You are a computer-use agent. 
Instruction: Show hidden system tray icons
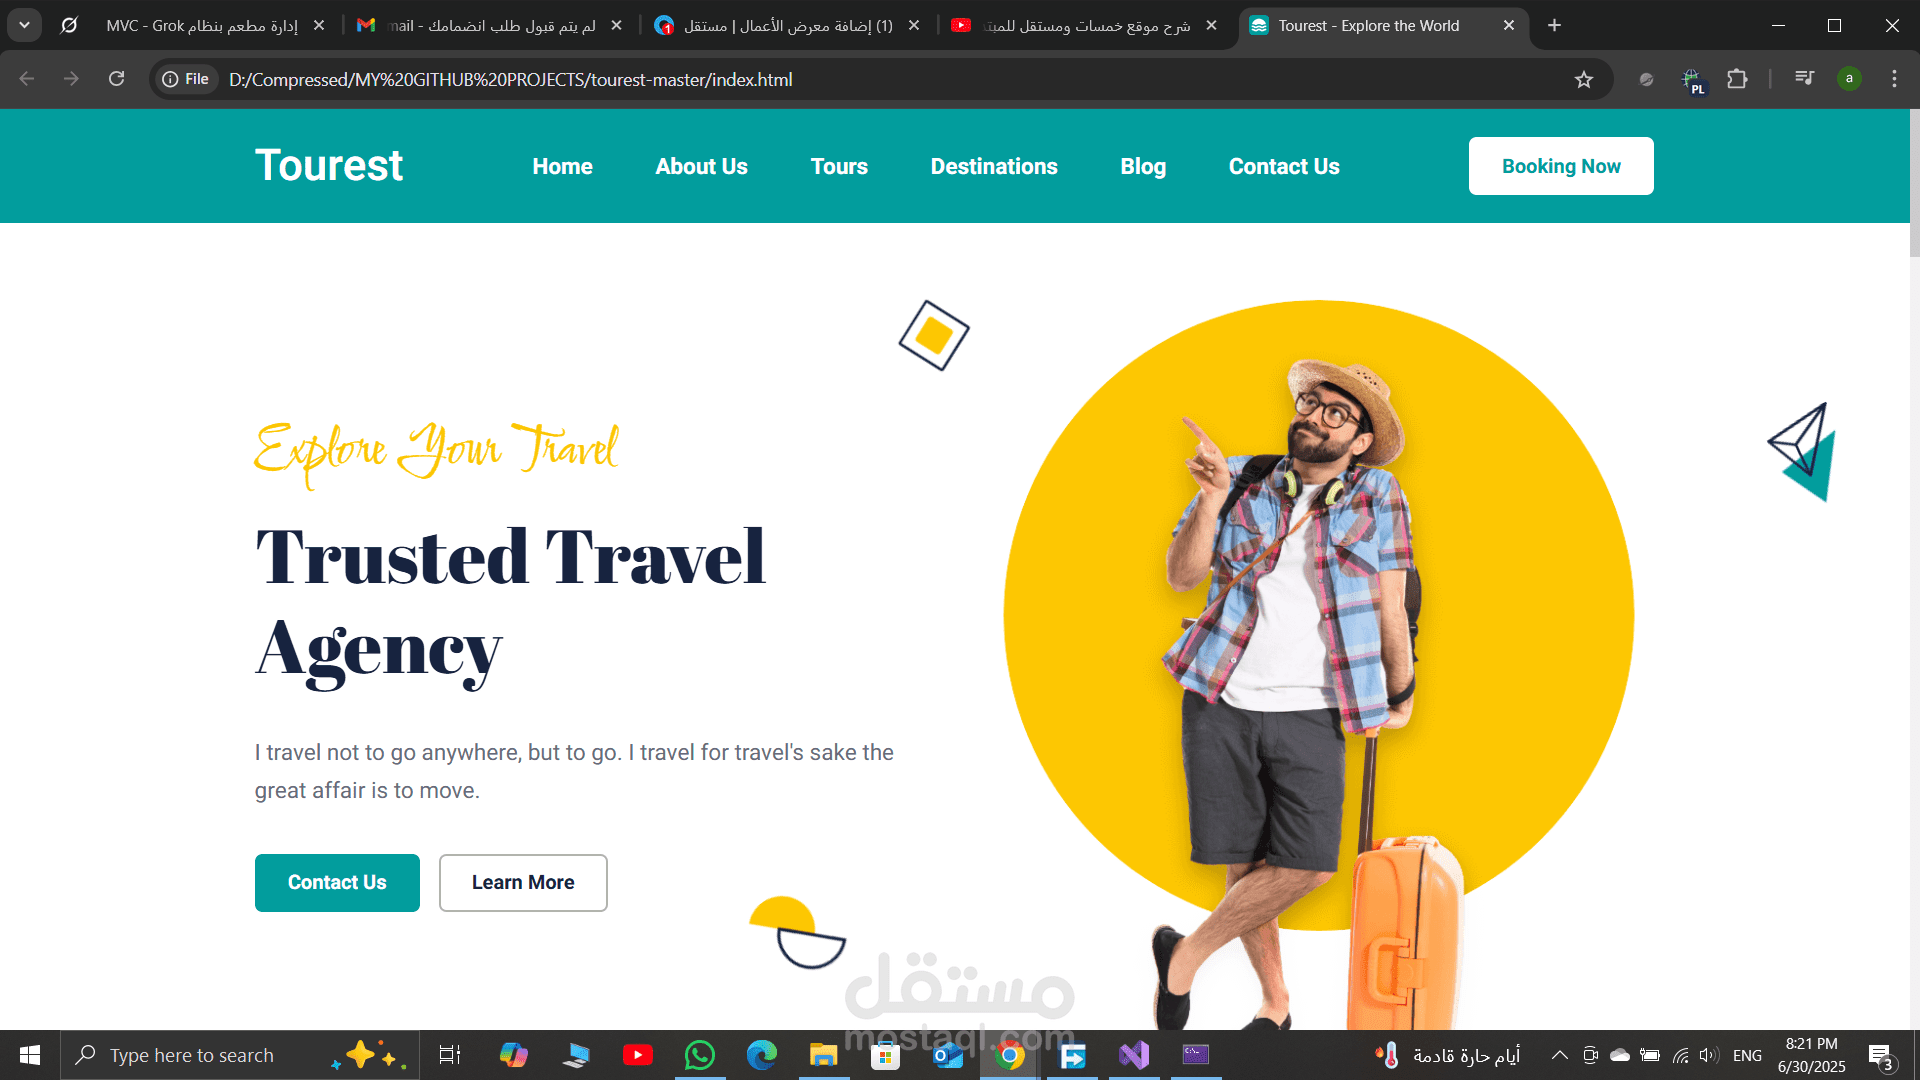point(1559,1055)
